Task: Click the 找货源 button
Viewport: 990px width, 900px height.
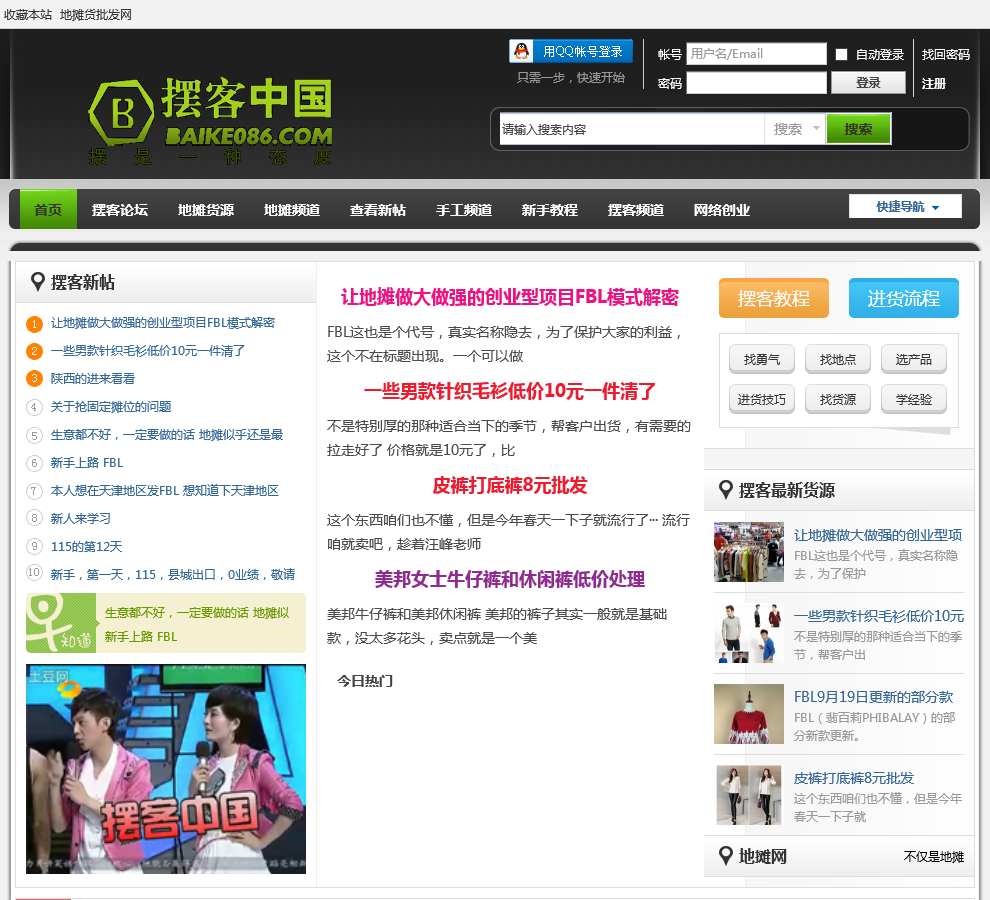Action: [838, 399]
